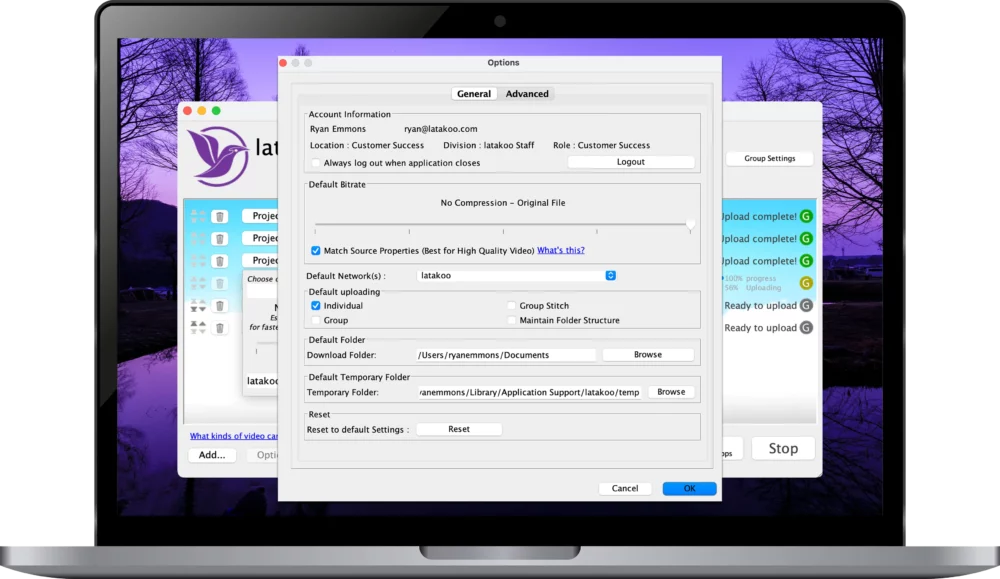Click the reorder arrows on the last Ready to upload row
Image resolution: width=1000 pixels, height=579 pixels.
click(198, 328)
